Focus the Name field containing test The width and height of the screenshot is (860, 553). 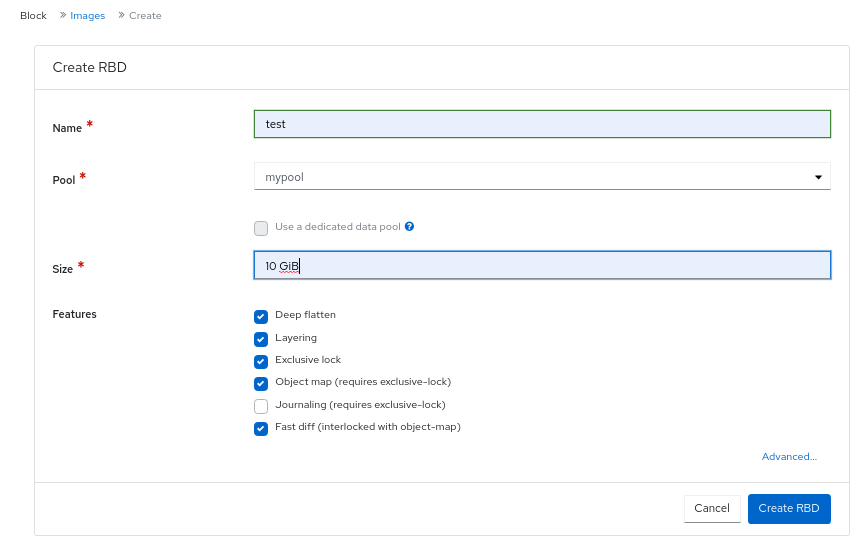point(542,124)
